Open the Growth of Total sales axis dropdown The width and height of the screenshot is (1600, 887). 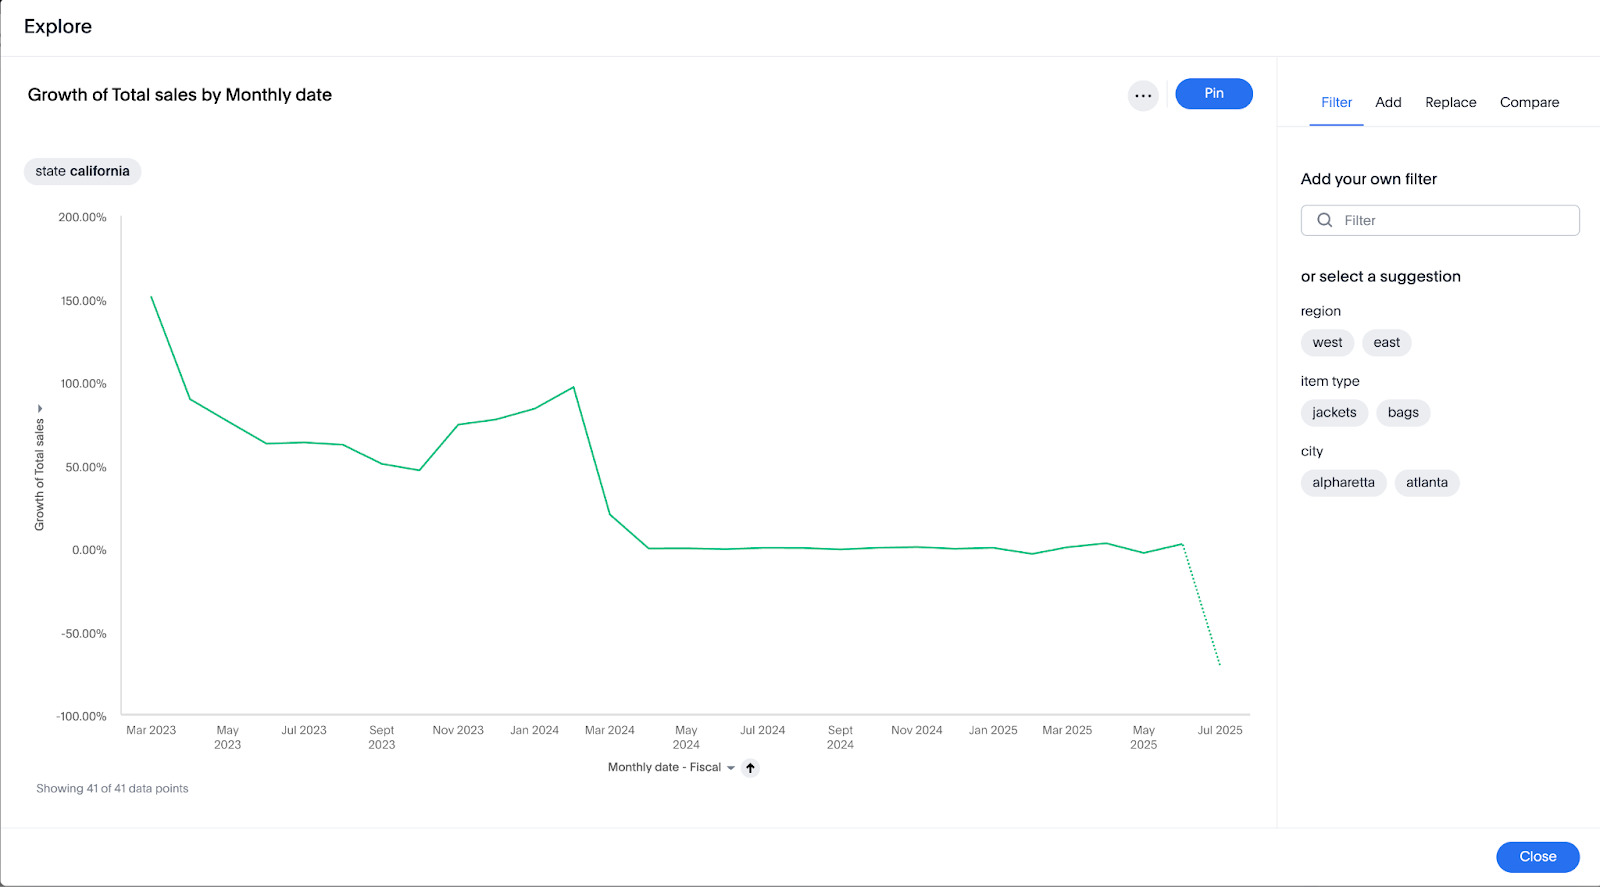[40, 467]
